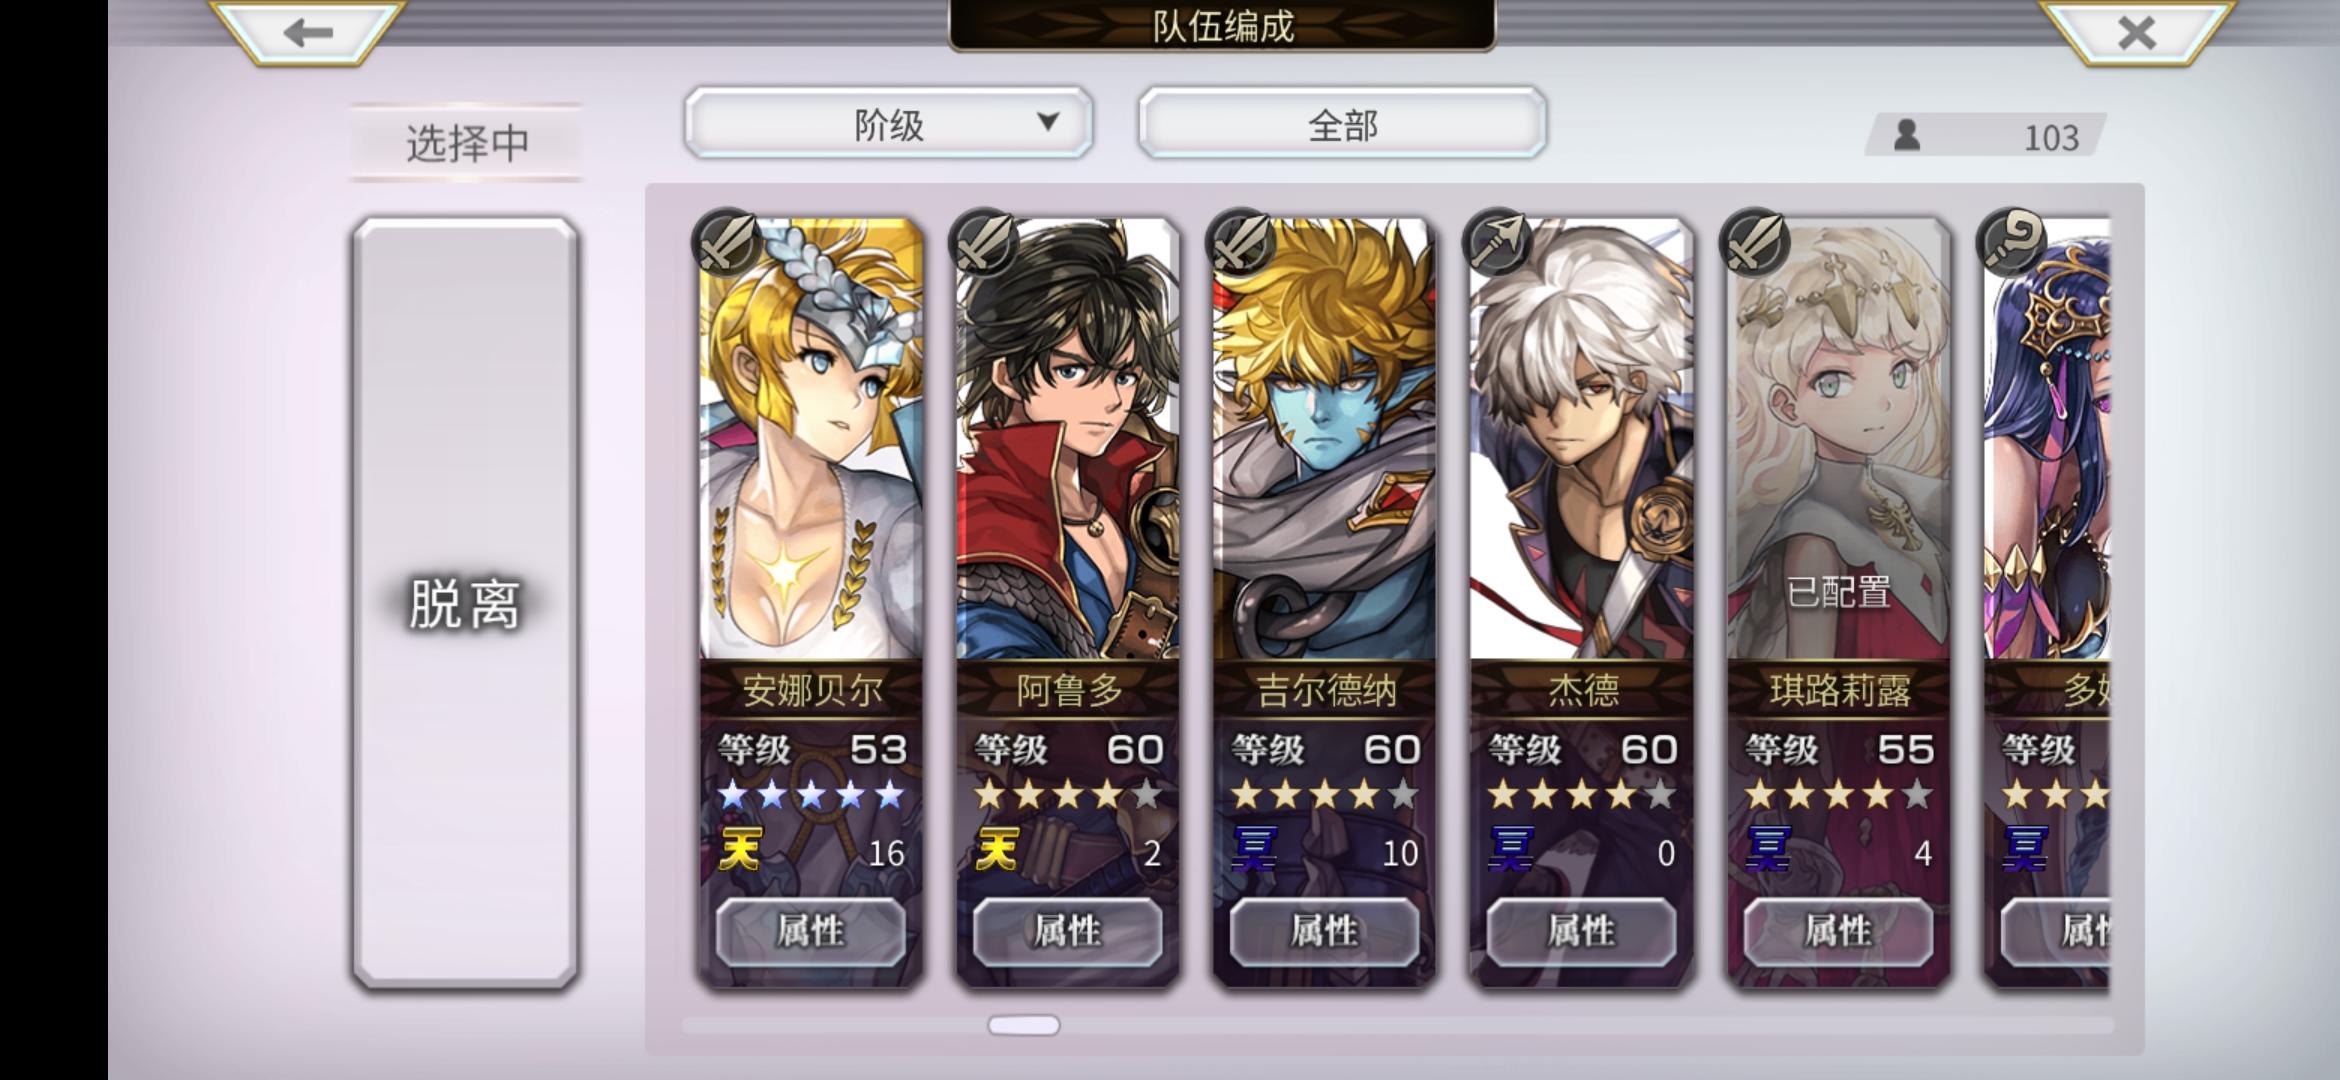Select the 杰德 character portrait

tap(1582, 440)
